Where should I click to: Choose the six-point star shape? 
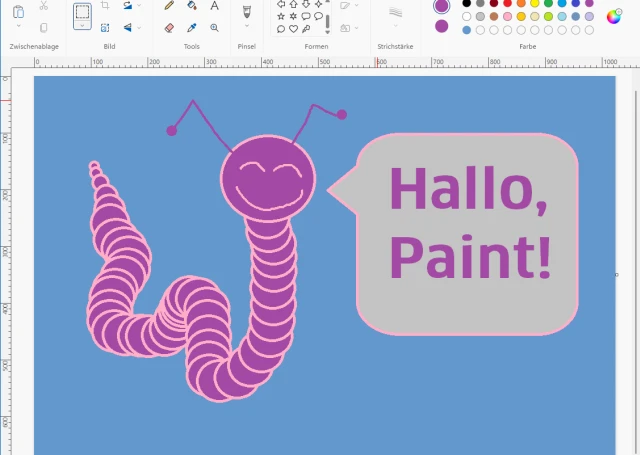tap(293, 16)
